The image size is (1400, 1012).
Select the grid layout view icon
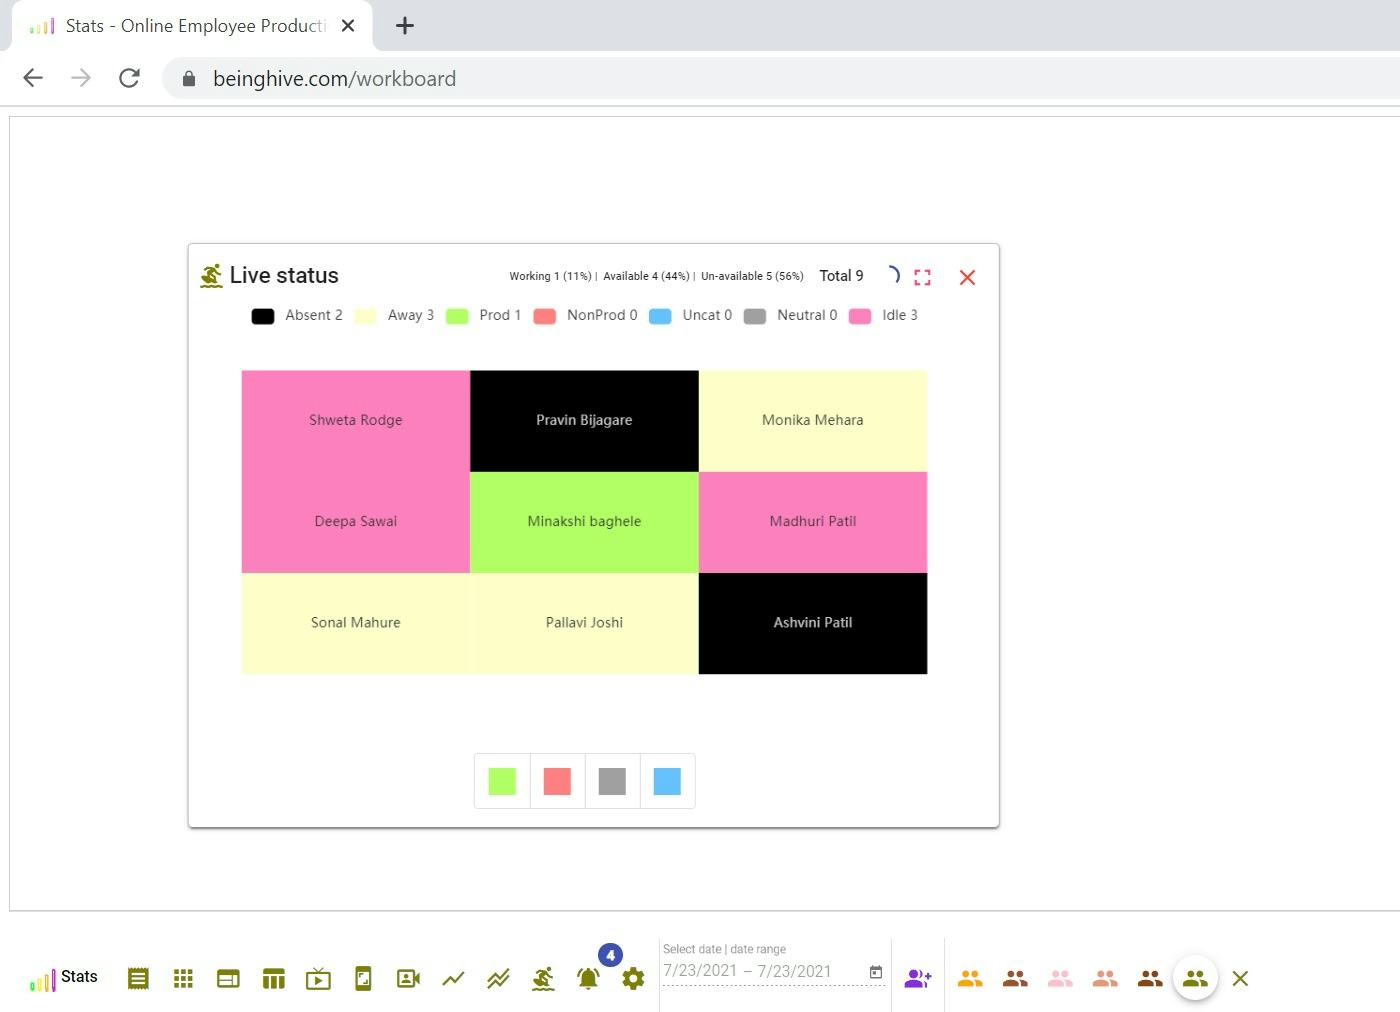click(x=183, y=978)
